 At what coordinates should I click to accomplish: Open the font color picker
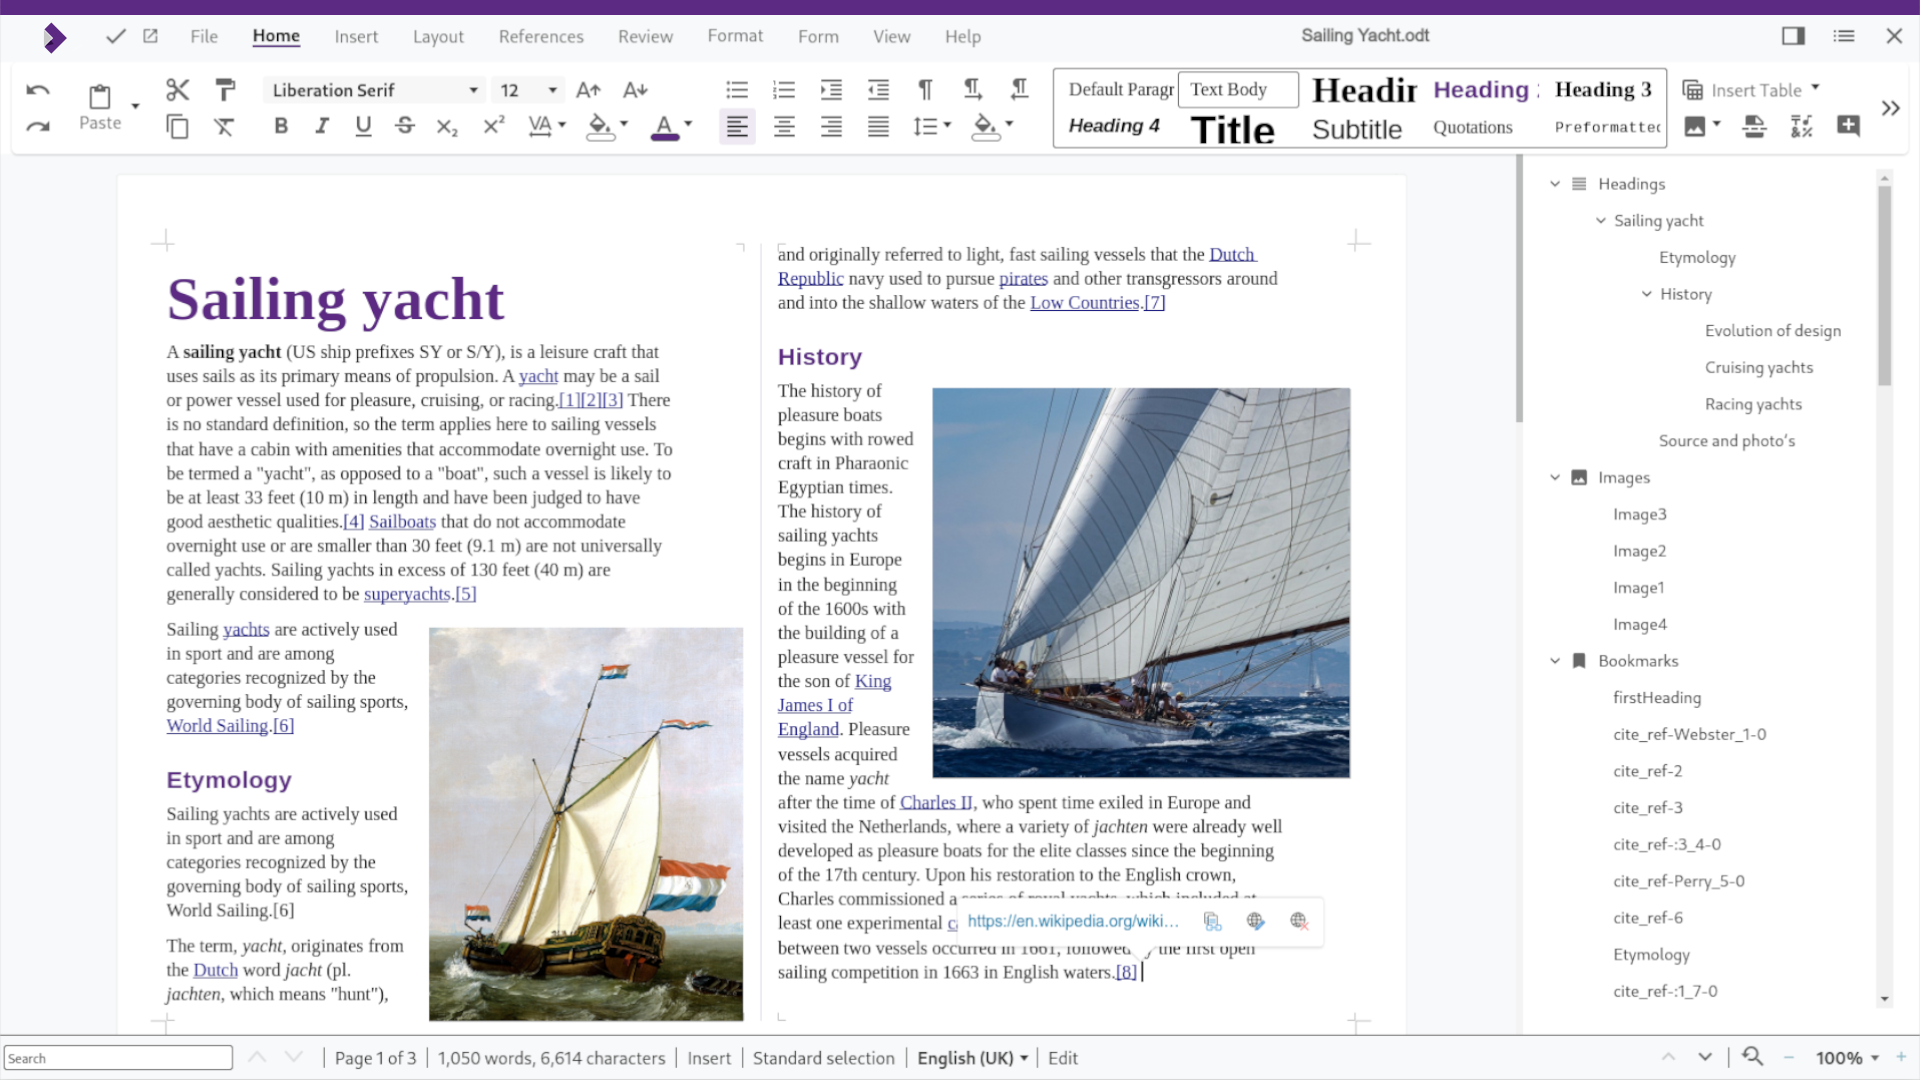click(x=686, y=126)
